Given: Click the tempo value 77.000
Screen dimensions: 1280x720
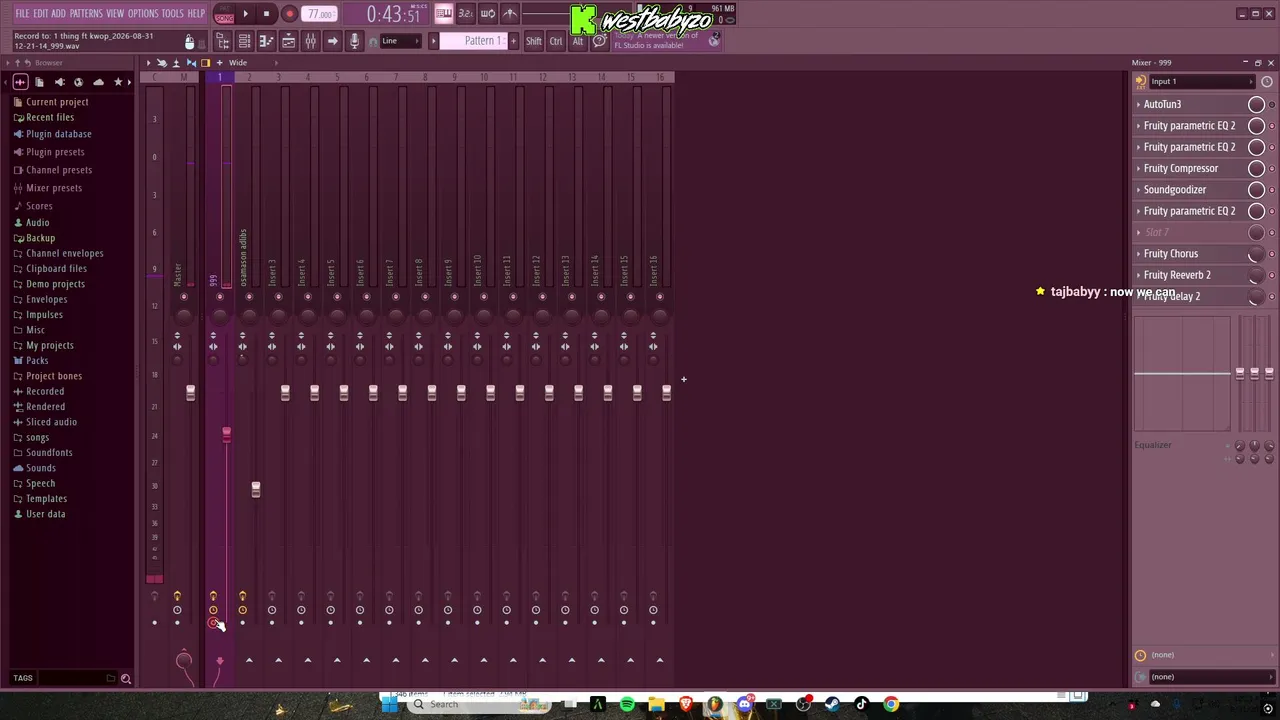Looking at the screenshot, I should coord(320,14).
